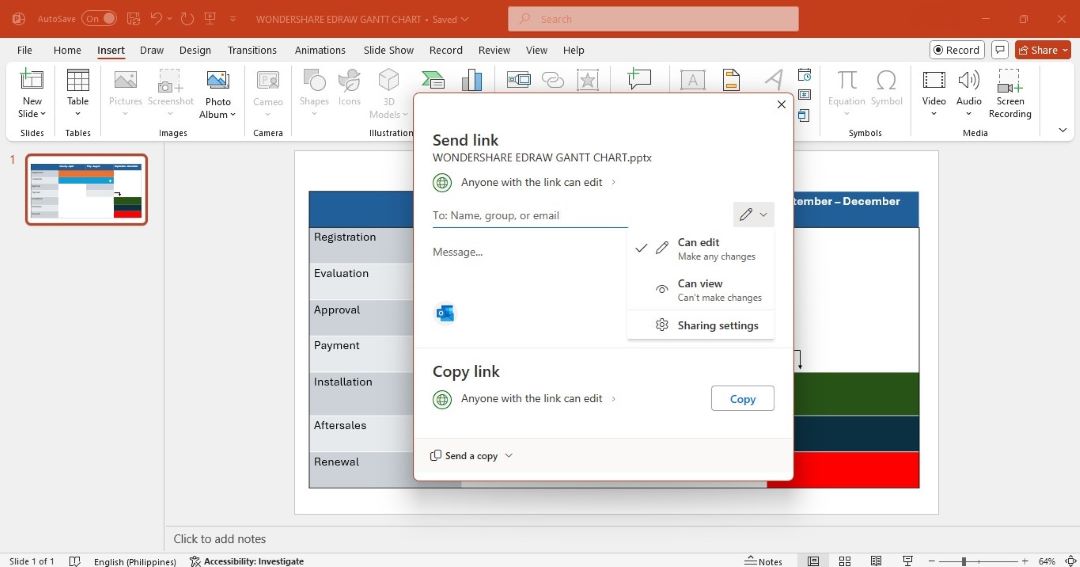Screen dimensions: 1080x567
Task: Switch to the Animations tab
Action: tap(320, 50)
